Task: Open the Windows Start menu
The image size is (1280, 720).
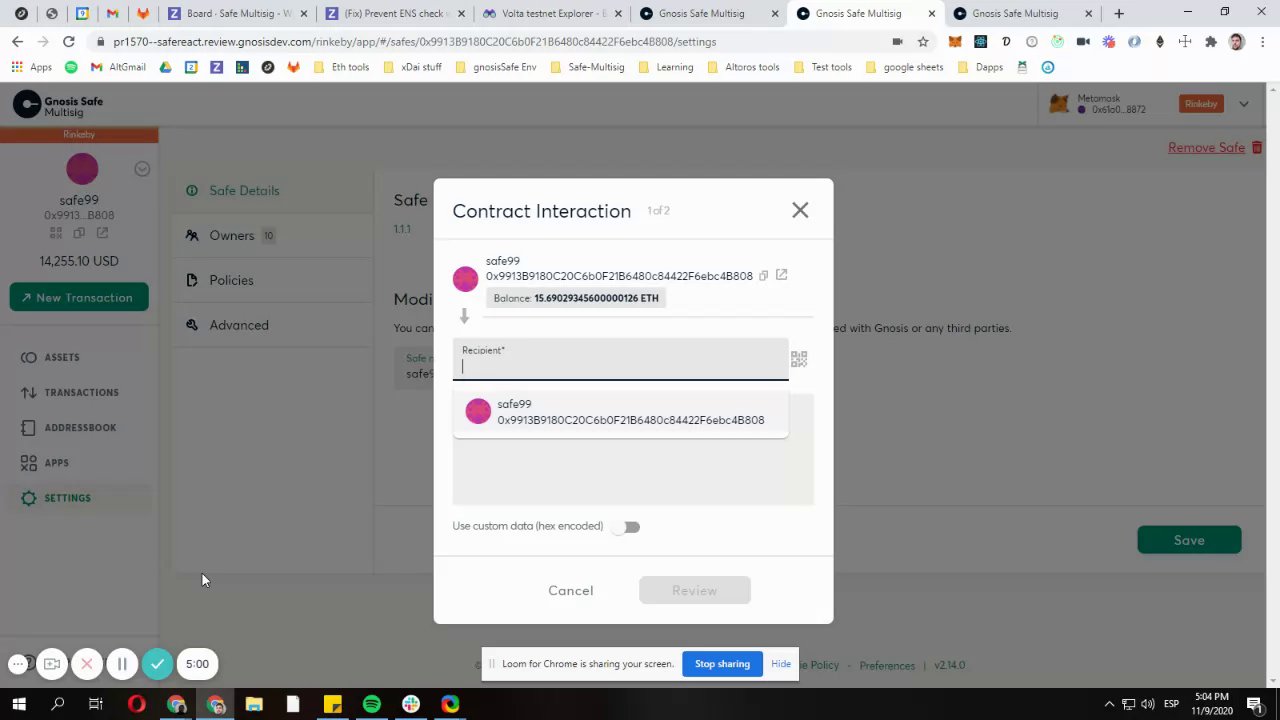Action: 19,704
